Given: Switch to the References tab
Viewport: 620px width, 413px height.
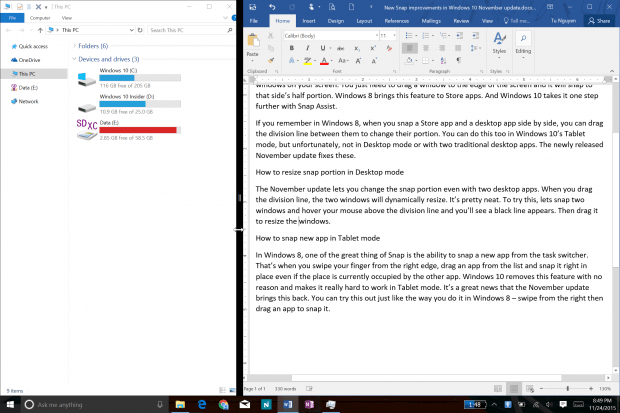Looking at the screenshot, I should coord(397,21).
